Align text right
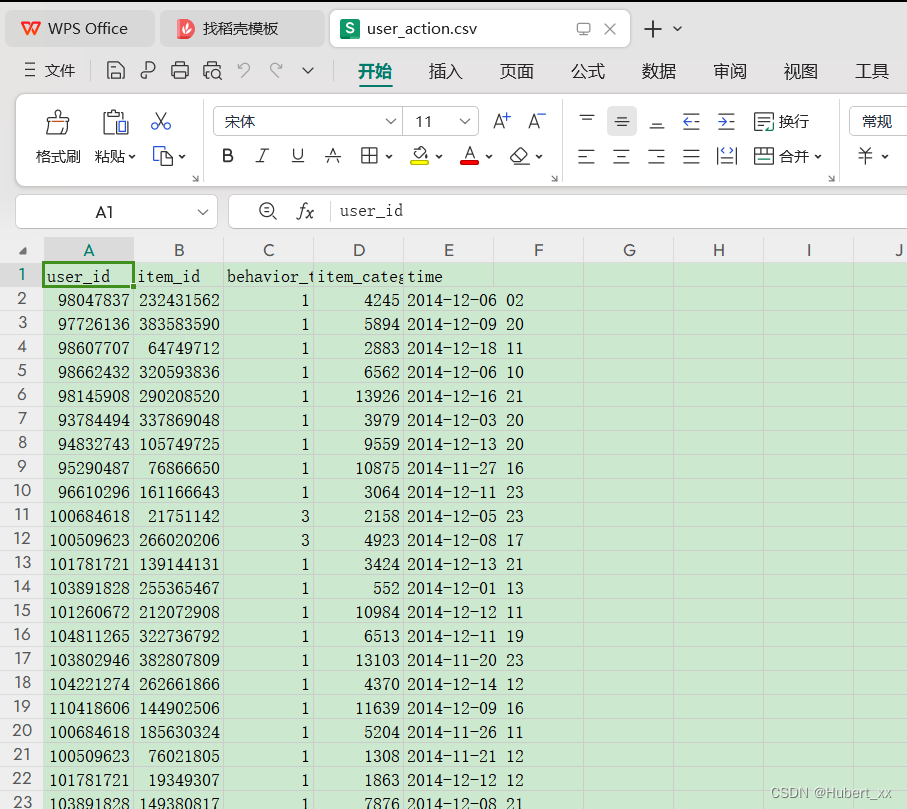Screen dimensions: 907x809 tap(656, 156)
